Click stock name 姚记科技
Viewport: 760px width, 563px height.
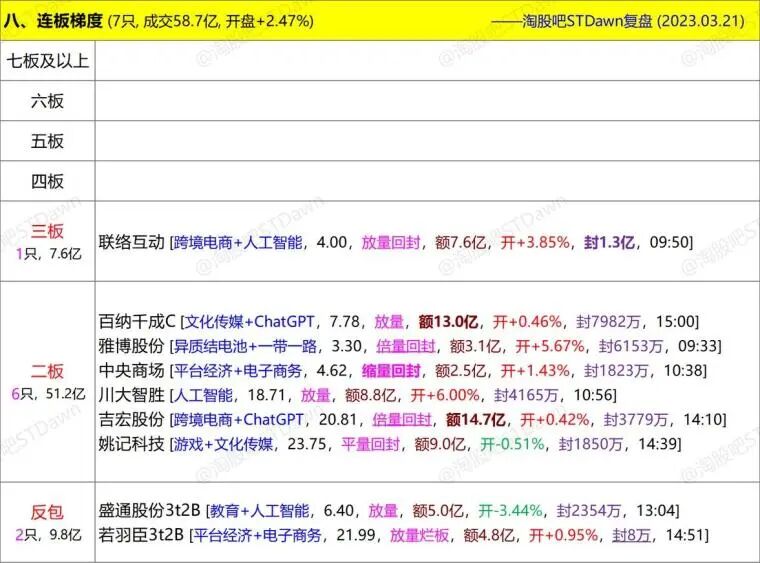pos(131,444)
